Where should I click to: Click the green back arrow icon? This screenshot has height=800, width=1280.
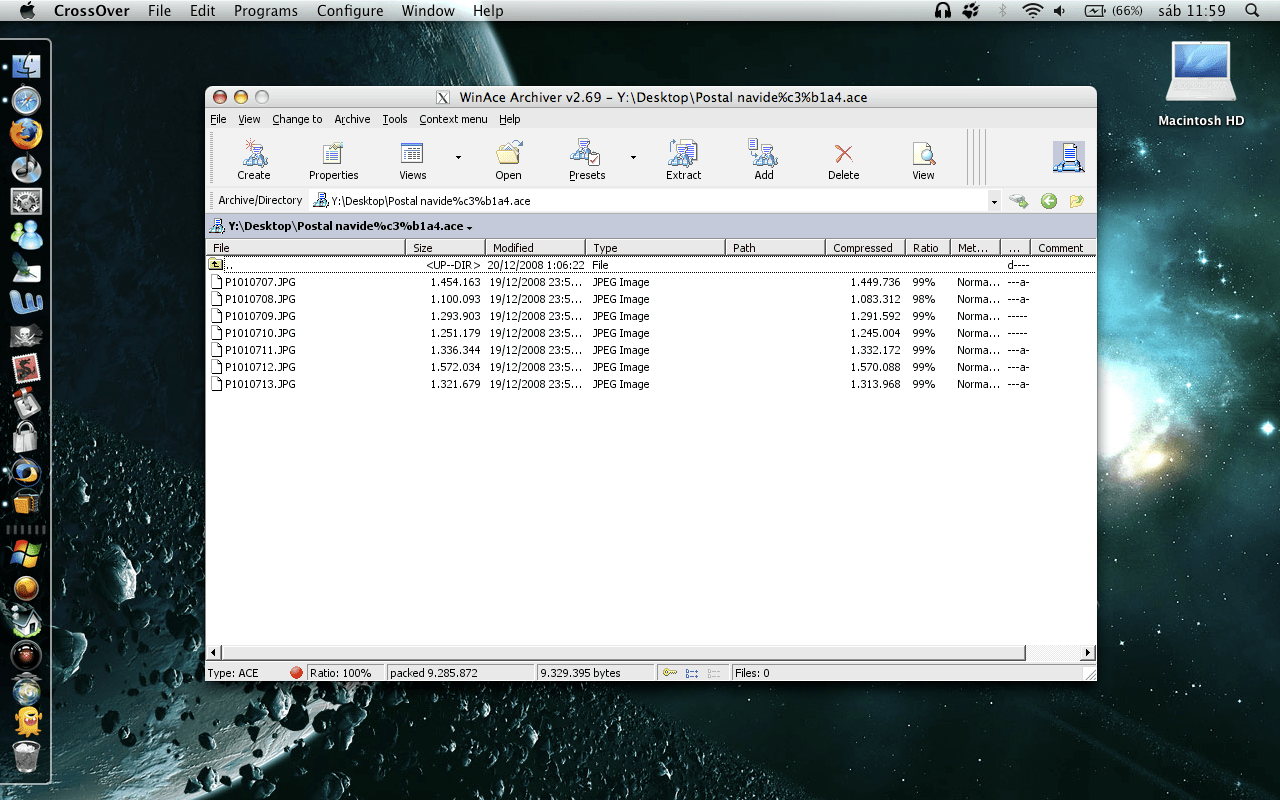pos(1048,201)
